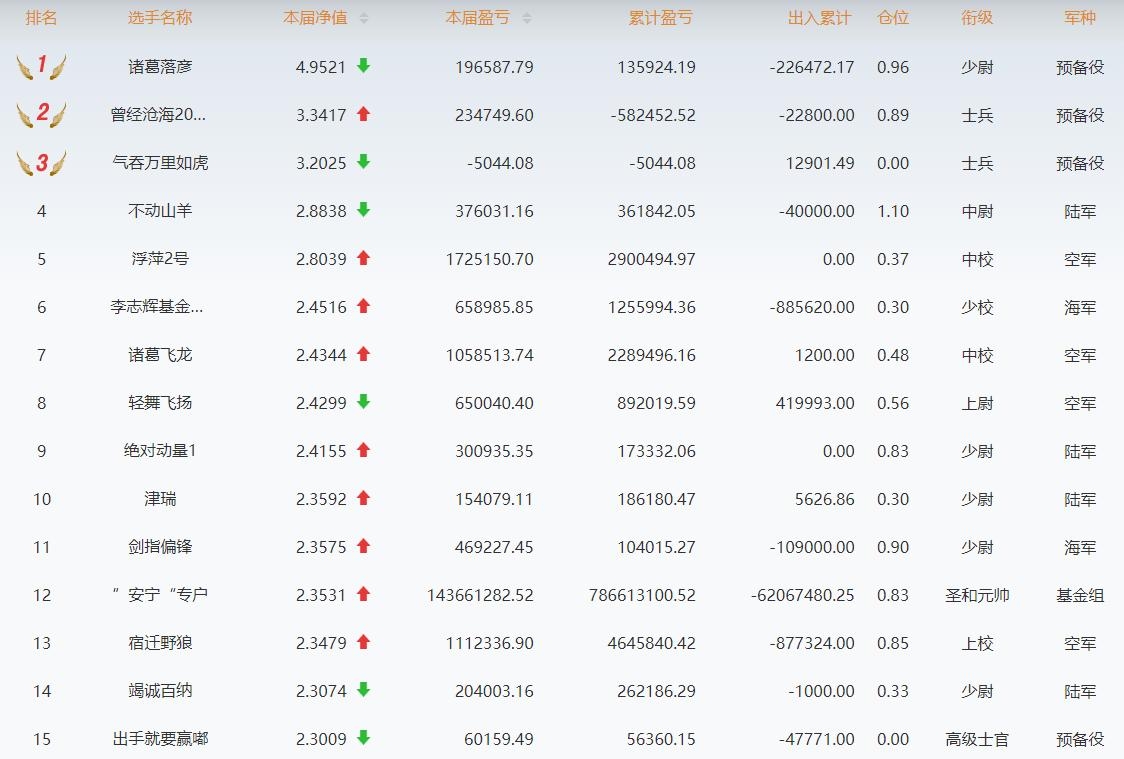Click green down arrow in 不动山羊 row
Image resolution: width=1124 pixels, height=759 pixels.
[x=363, y=210]
